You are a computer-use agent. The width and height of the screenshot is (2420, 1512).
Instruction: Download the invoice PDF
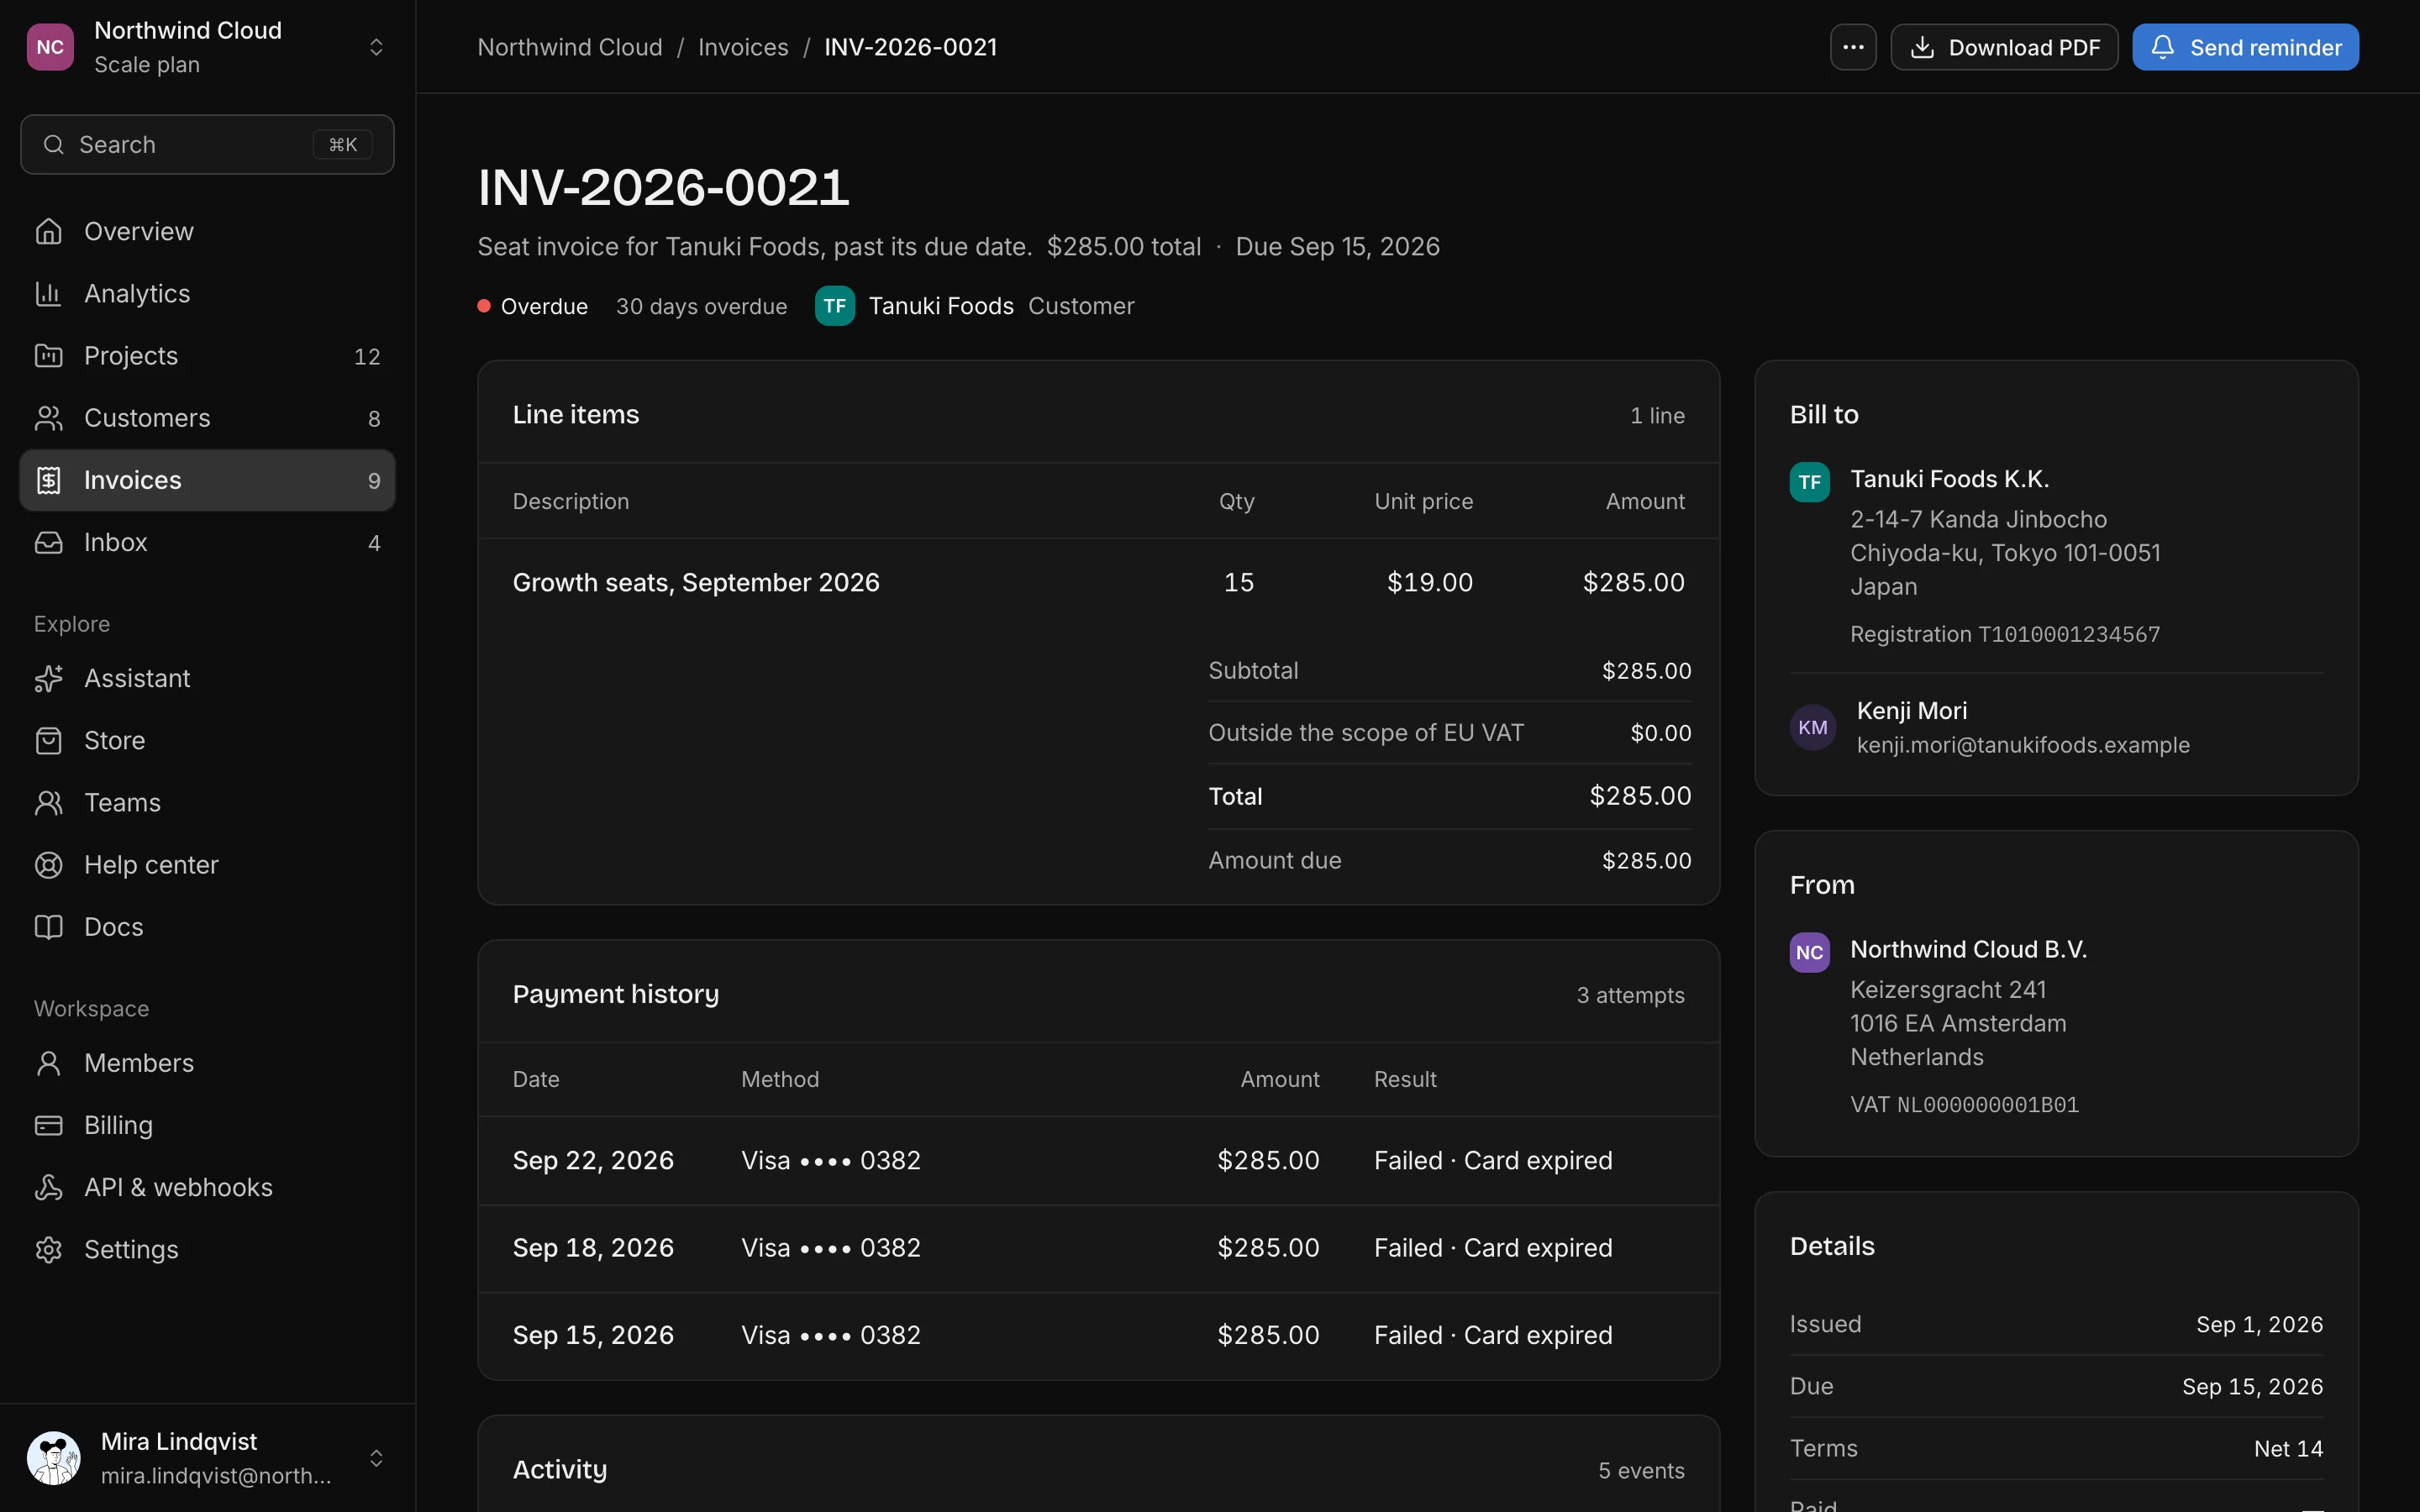click(2004, 47)
